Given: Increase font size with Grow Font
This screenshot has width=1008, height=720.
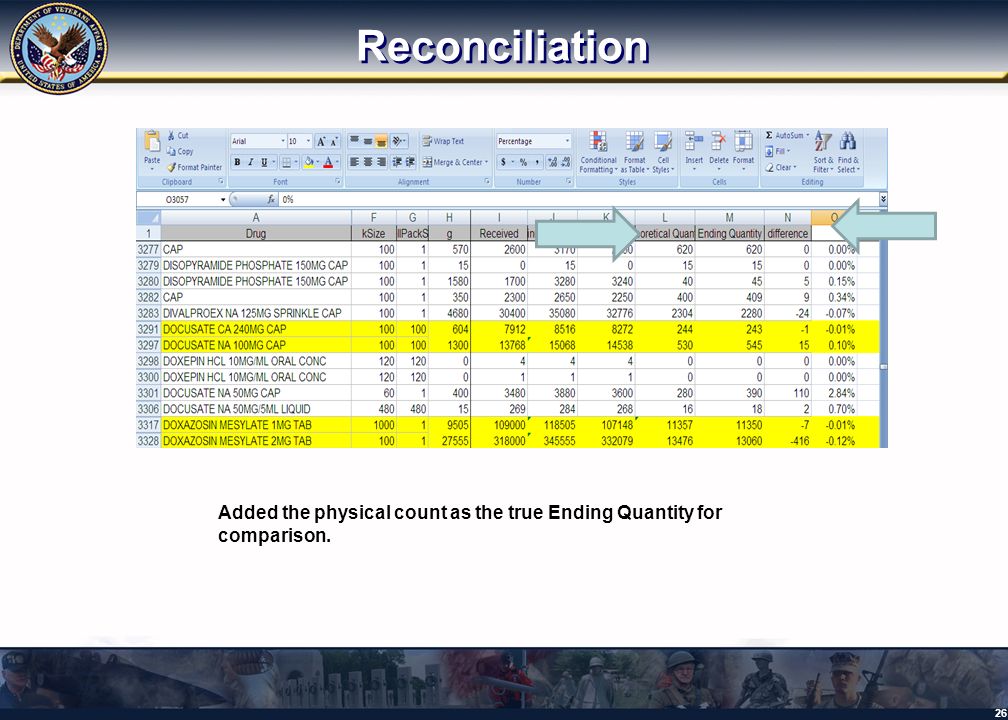Looking at the screenshot, I should coord(321,141).
